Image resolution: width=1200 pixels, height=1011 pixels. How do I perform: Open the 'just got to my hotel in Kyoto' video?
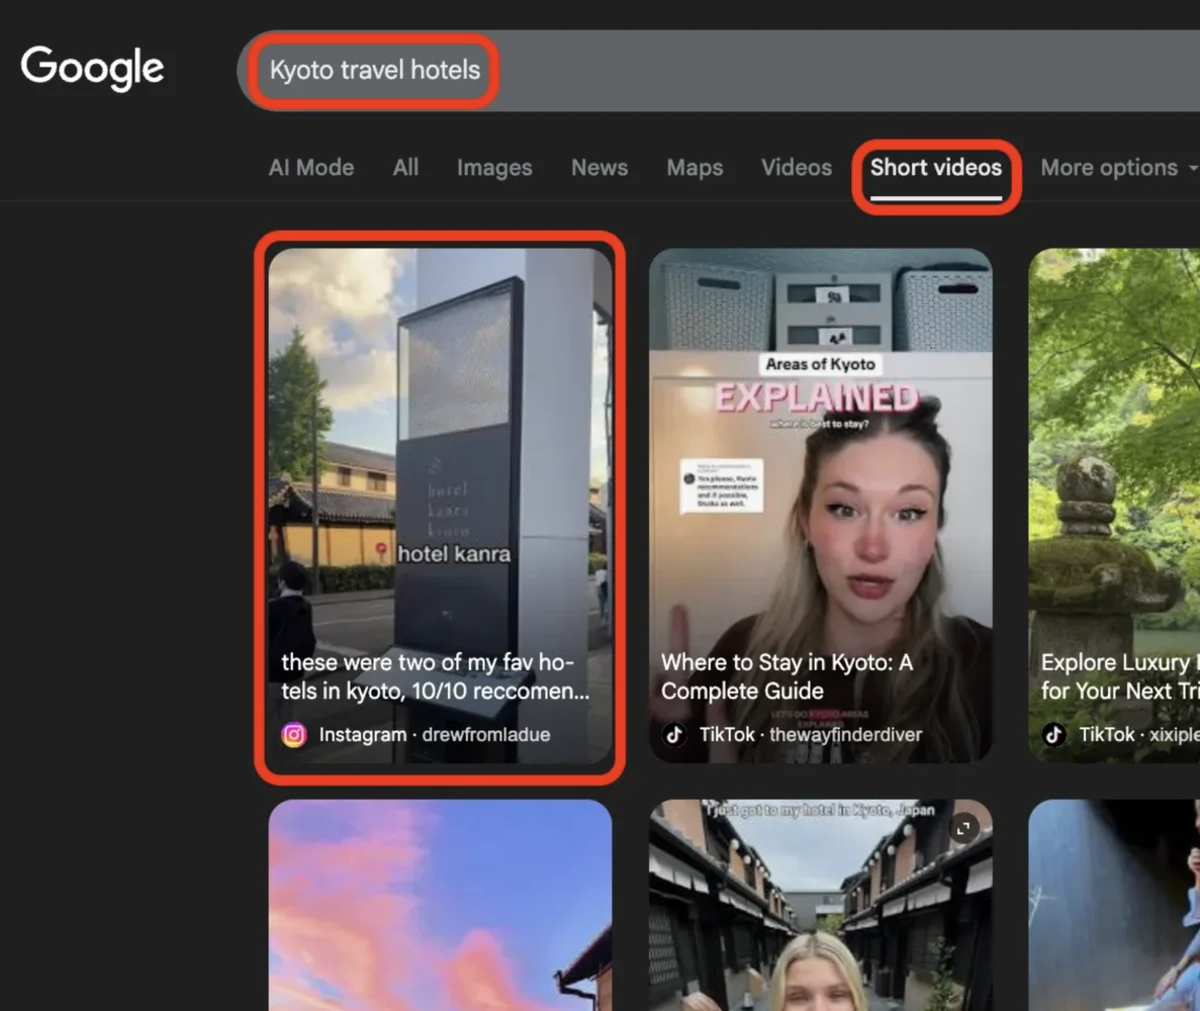(820, 905)
